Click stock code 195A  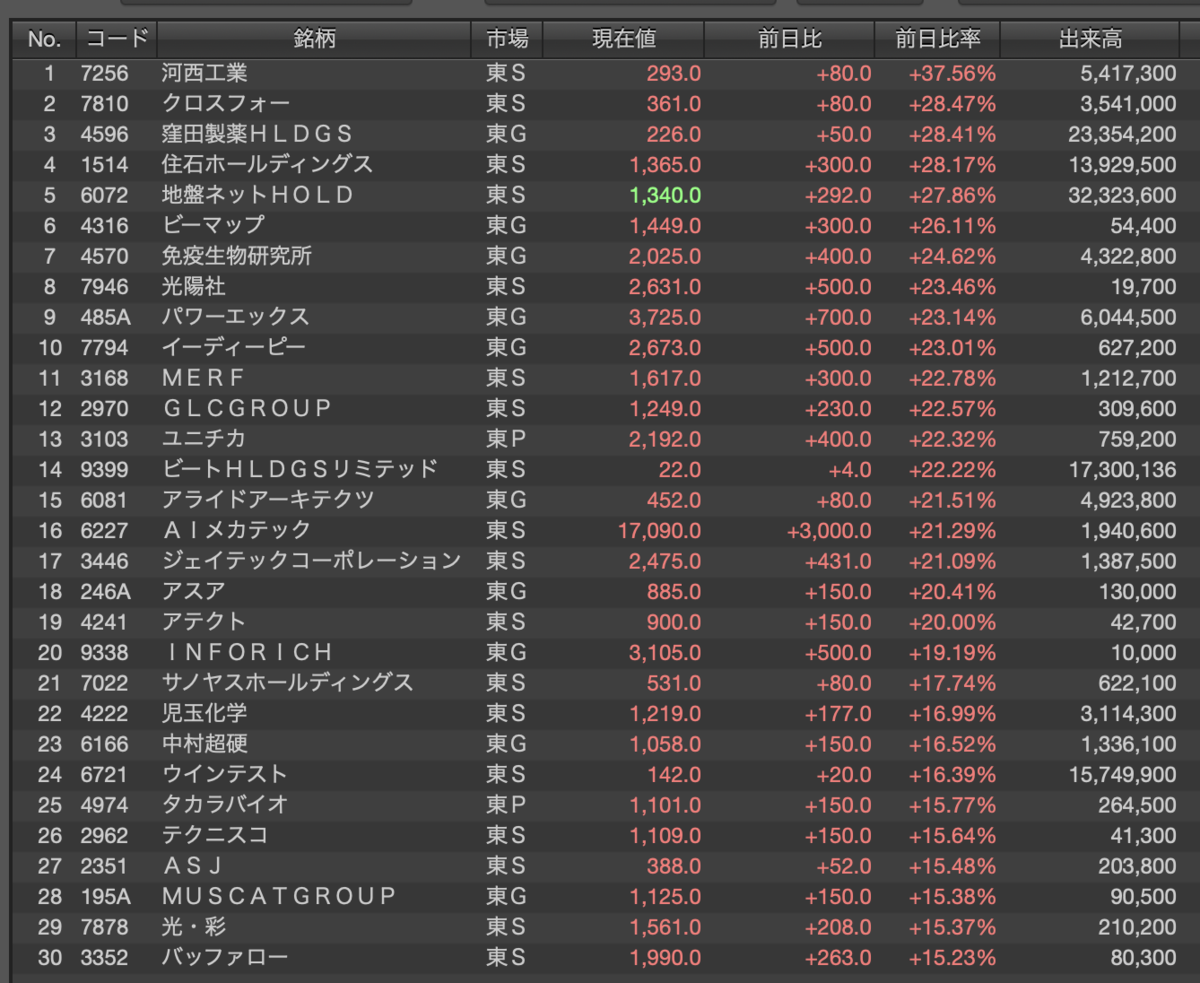[104, 896]
